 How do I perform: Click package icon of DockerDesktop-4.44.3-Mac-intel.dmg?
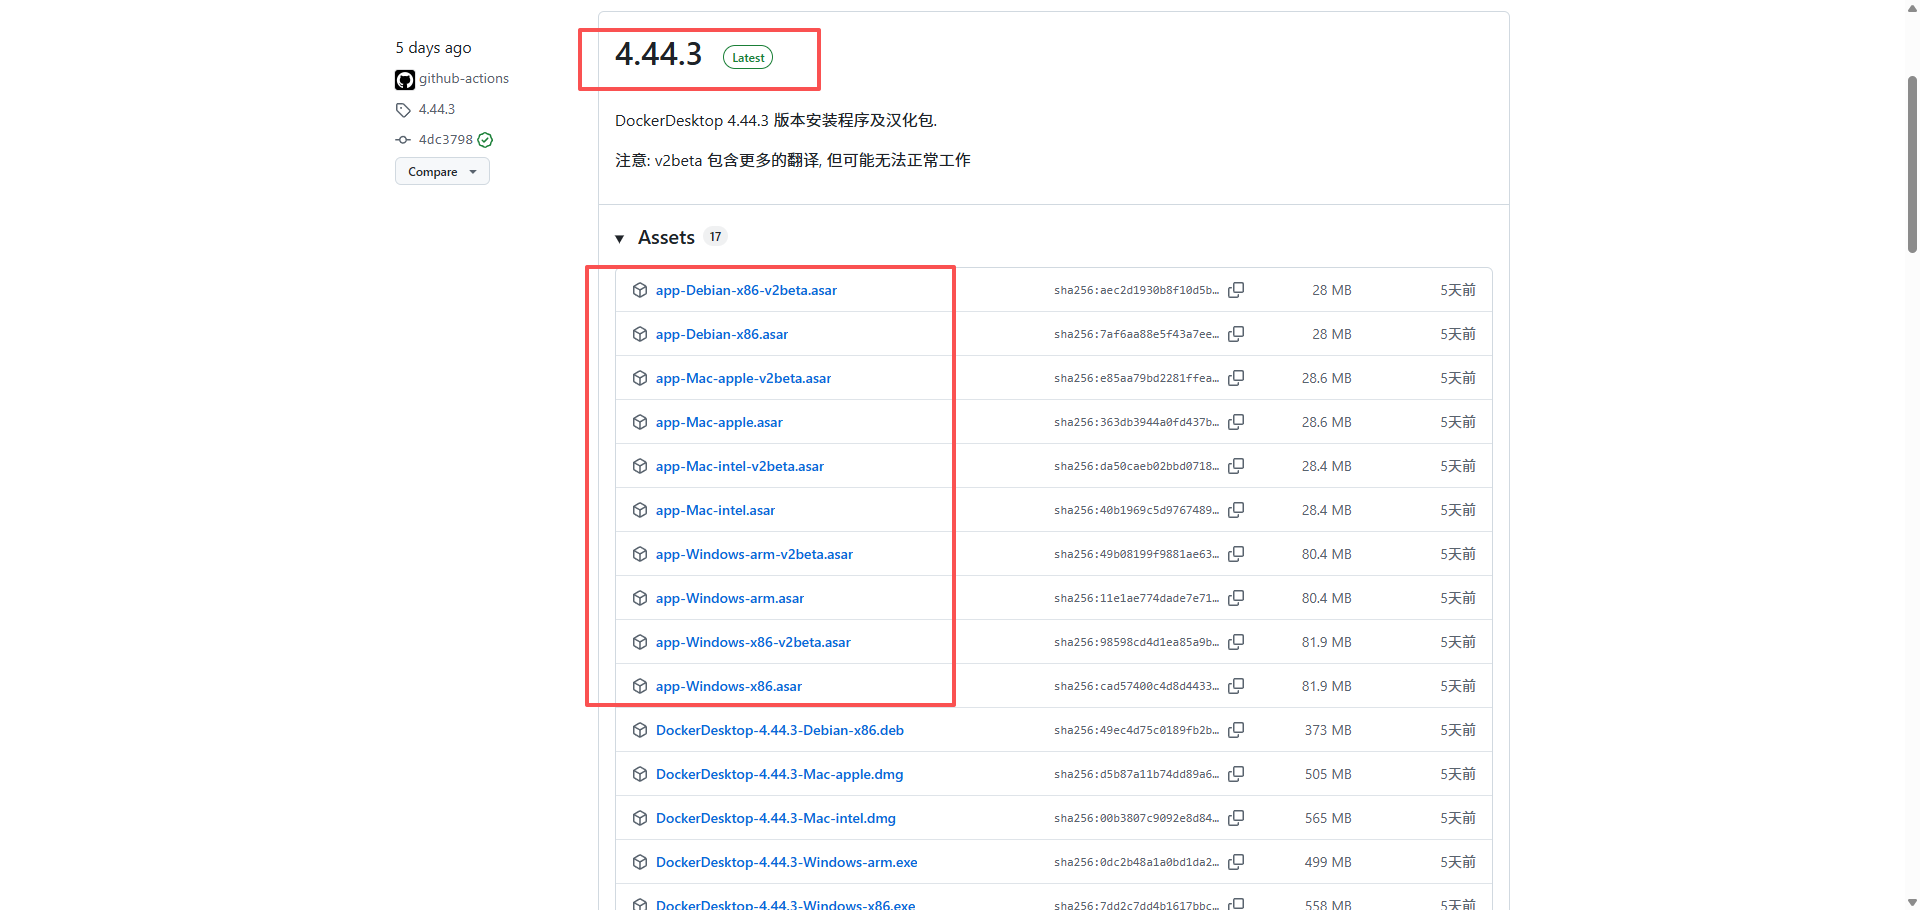640,818
